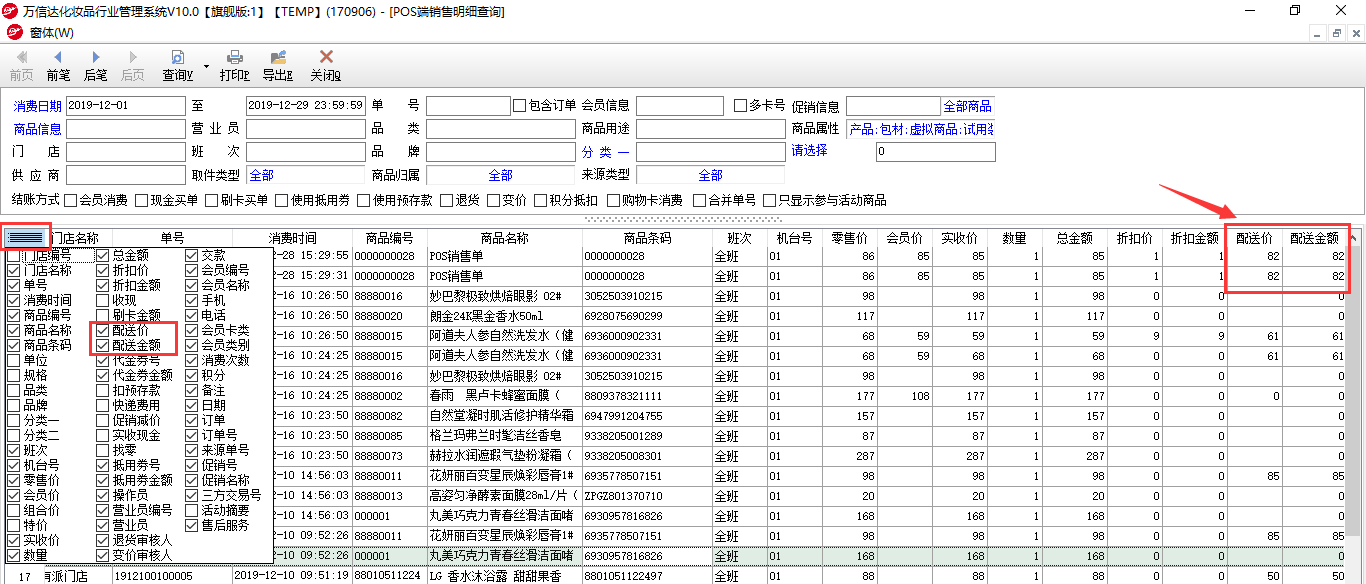Tick the 积分抵扣 checkbox
Screen dimensions: 1366x584
[x=540, y=200]
